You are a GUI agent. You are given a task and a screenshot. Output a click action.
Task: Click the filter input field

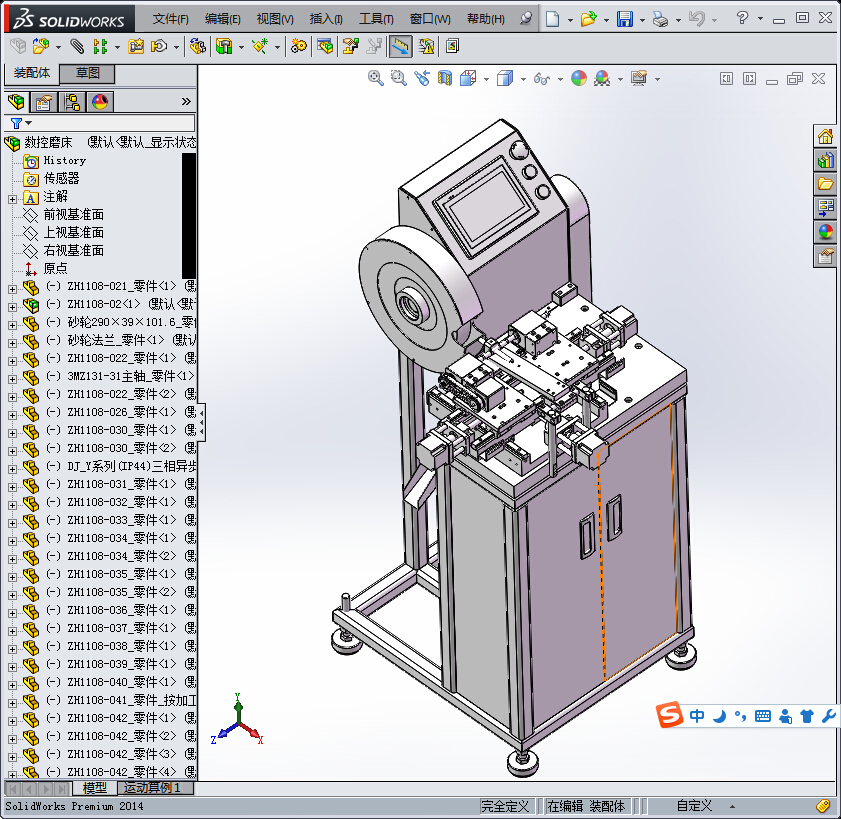coord(100,123)
